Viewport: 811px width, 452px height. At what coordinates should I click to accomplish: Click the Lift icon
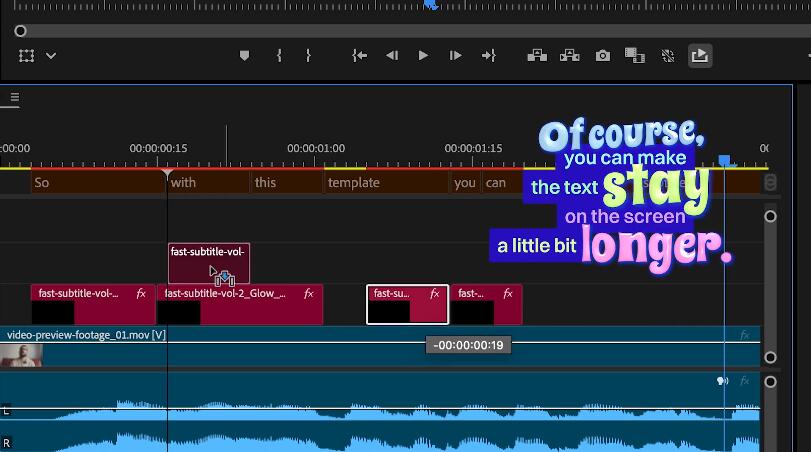pos(537,56)
